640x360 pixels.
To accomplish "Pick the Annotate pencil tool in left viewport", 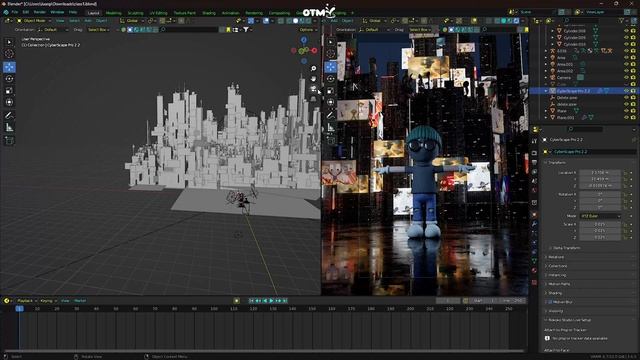I will pyautogui.click(x=9, y=116).
